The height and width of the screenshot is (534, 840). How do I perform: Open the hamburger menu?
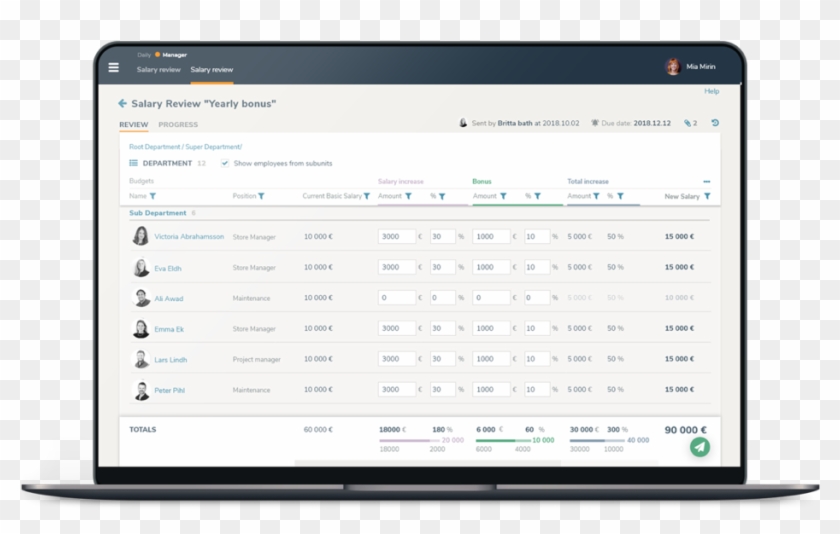pos(113,68)
